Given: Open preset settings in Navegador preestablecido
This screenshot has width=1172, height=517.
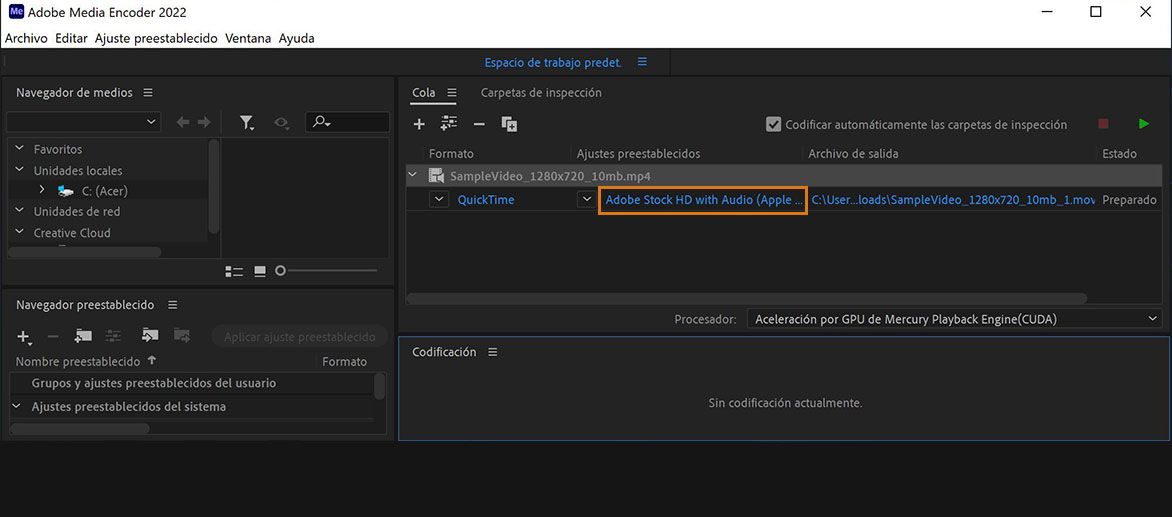Looking at the screenshot, I should [x=114, y=336].
